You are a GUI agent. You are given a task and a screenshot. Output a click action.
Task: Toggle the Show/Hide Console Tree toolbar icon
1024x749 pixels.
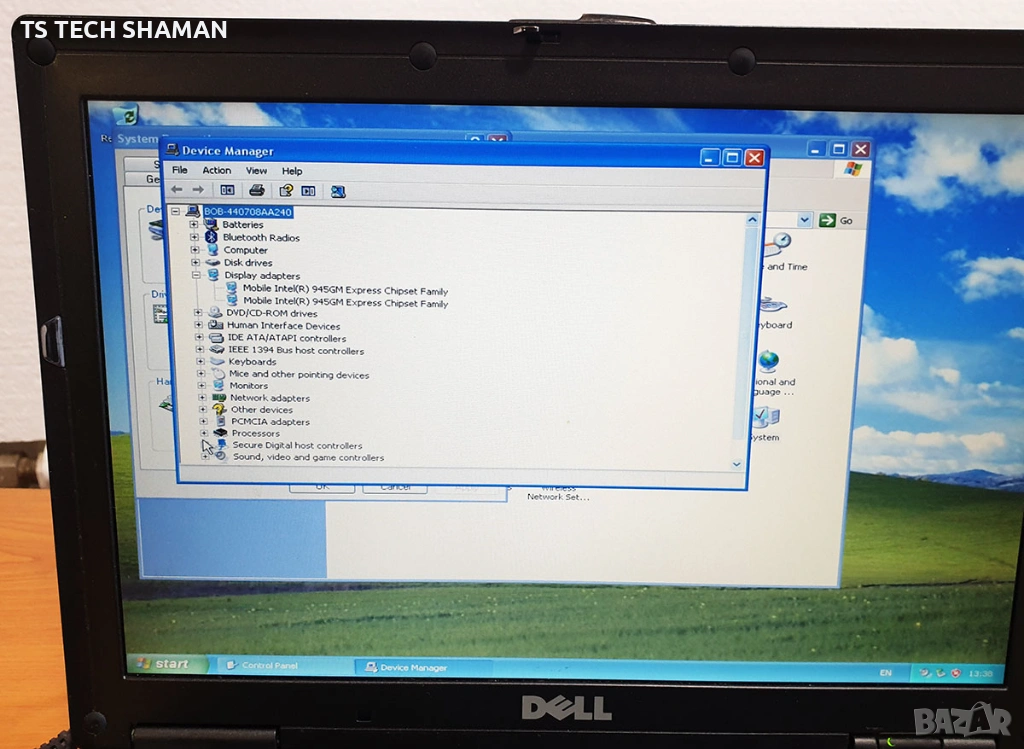point(227,190)
